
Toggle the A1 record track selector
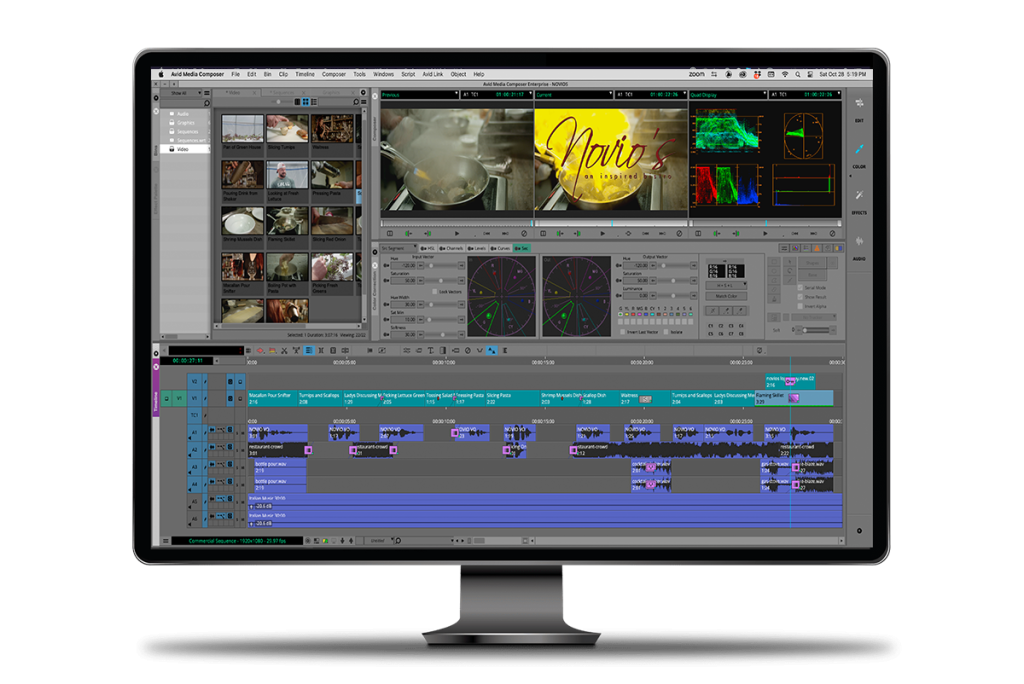tap(194, 432)
